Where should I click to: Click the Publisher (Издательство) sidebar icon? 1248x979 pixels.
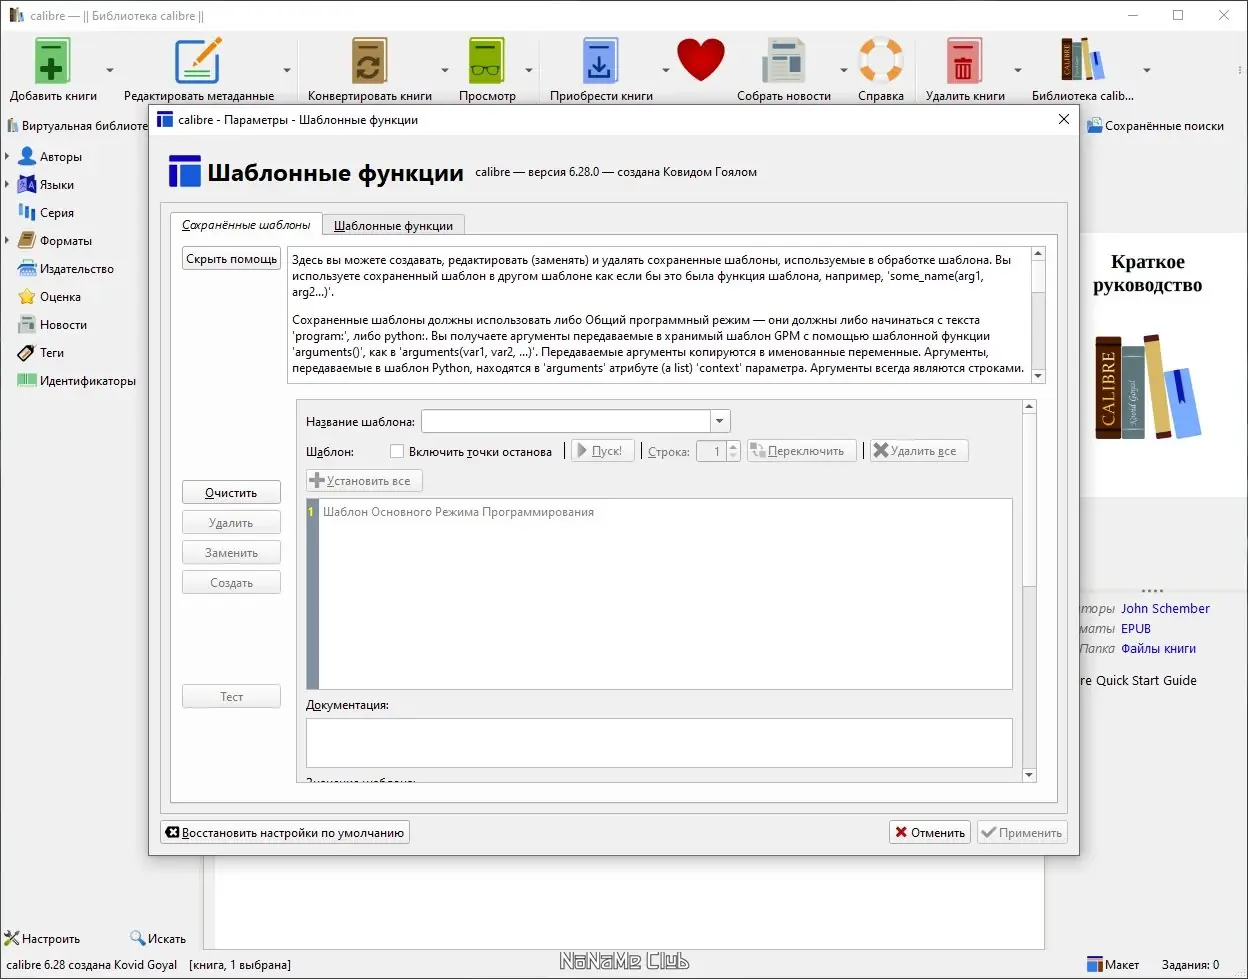26,269
